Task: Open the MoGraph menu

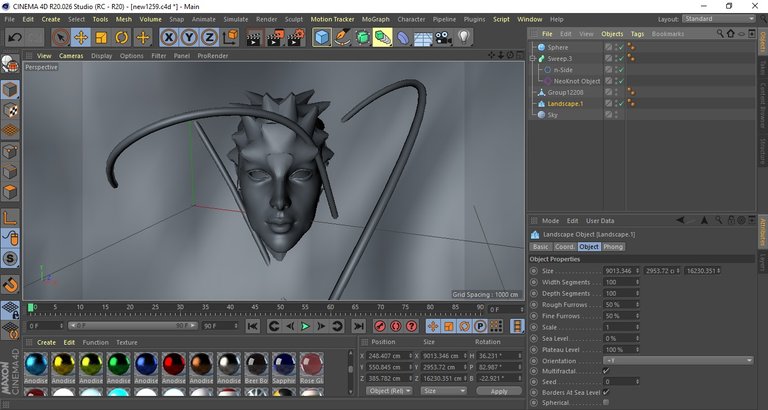Action: [x=376, y=19]
